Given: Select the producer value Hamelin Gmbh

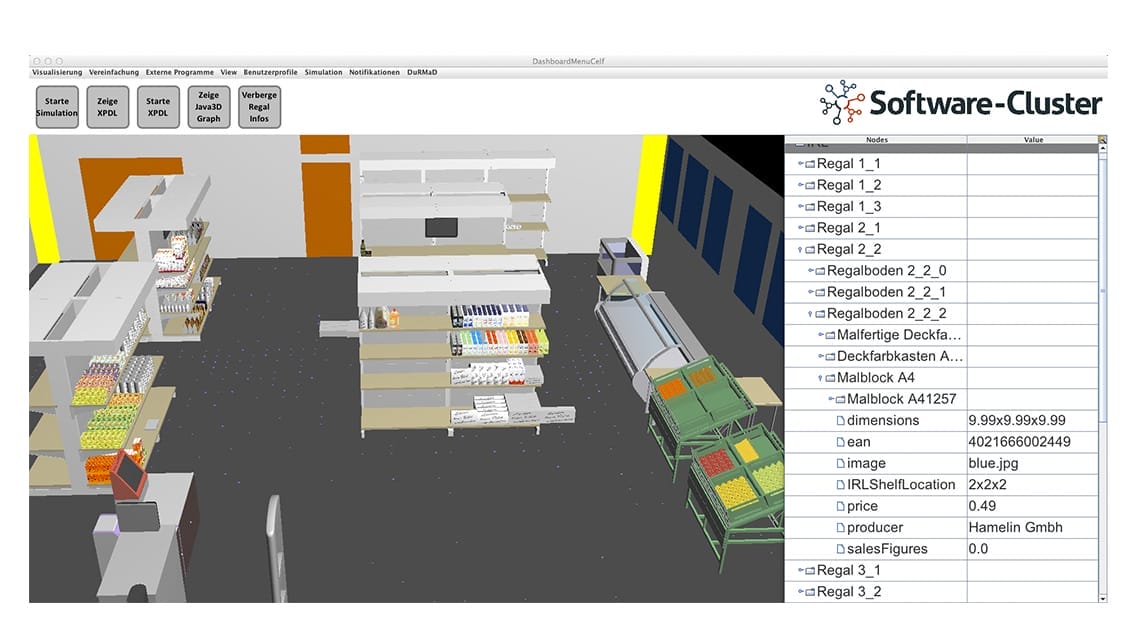Looking at the screenshot, I should 1015,527.
